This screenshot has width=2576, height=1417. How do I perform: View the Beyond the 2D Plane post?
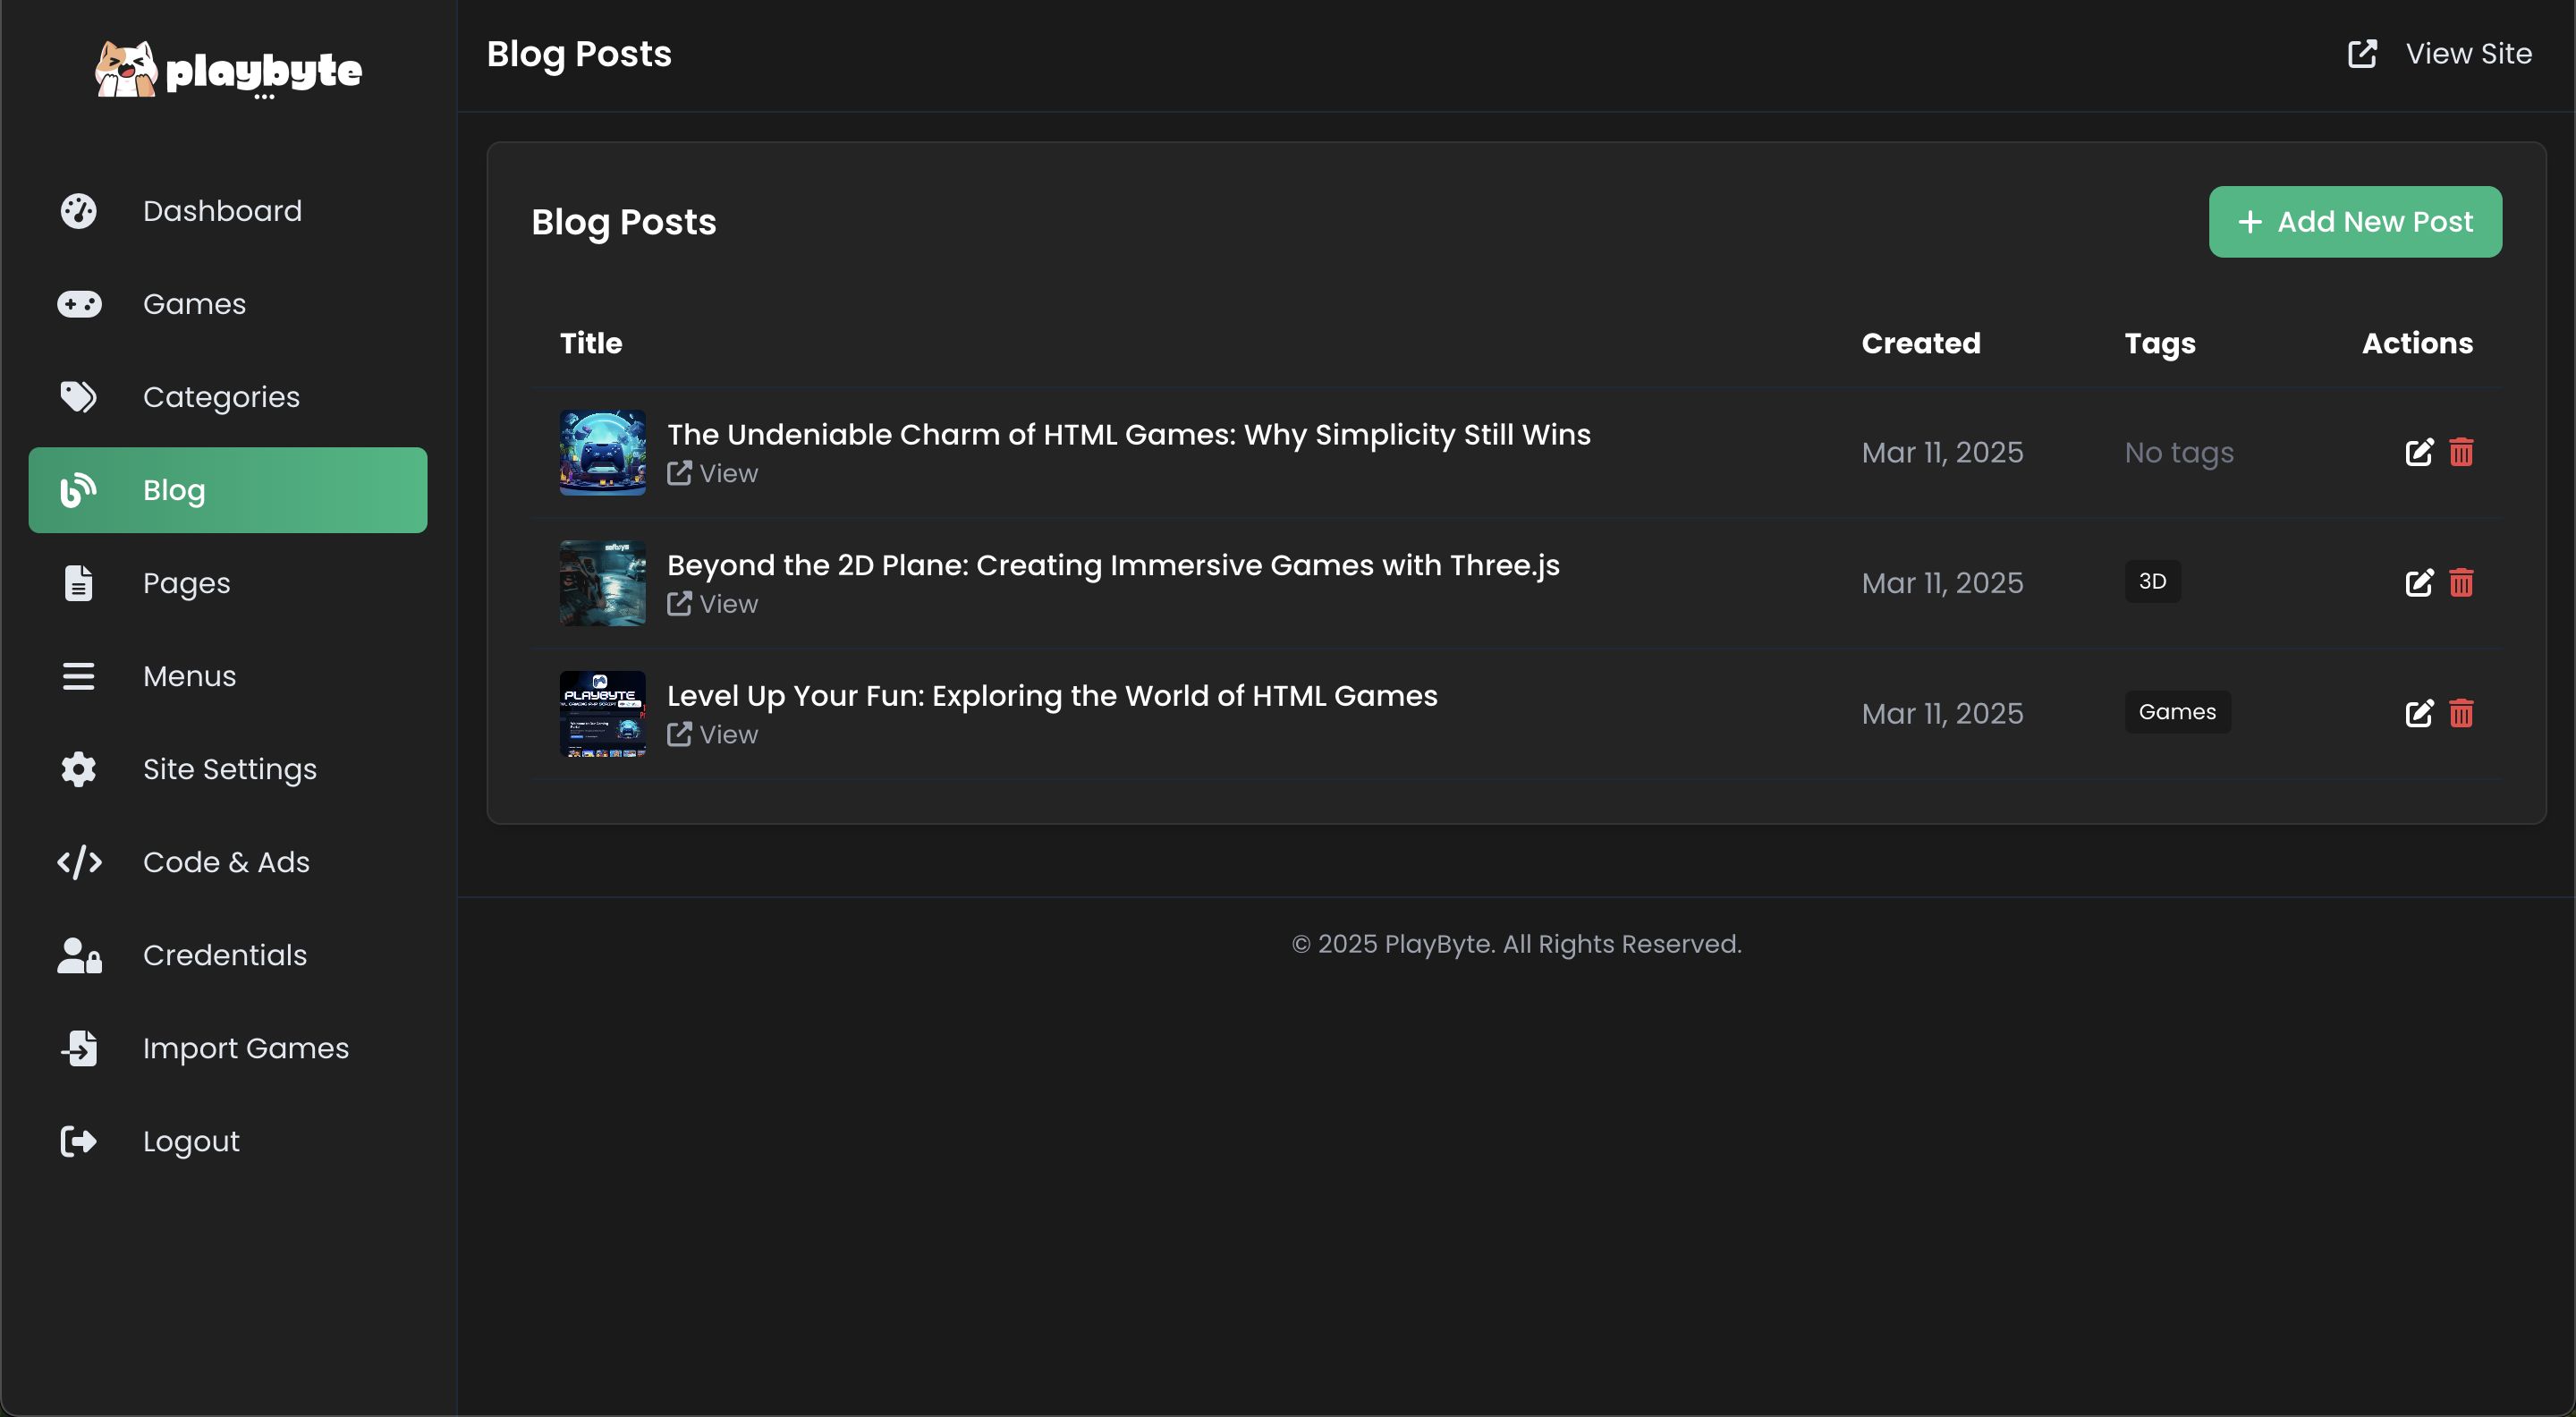tap(713, 604)
